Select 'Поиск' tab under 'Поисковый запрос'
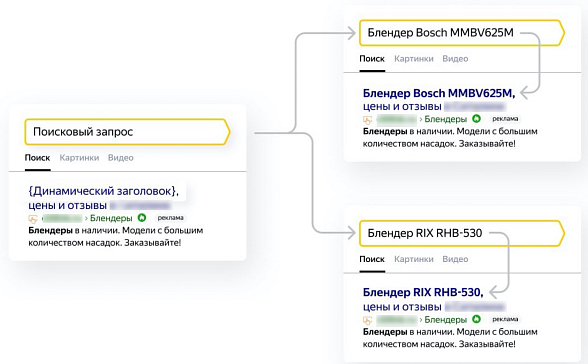Viewport: 588px width, 364px height. [38, 158]
